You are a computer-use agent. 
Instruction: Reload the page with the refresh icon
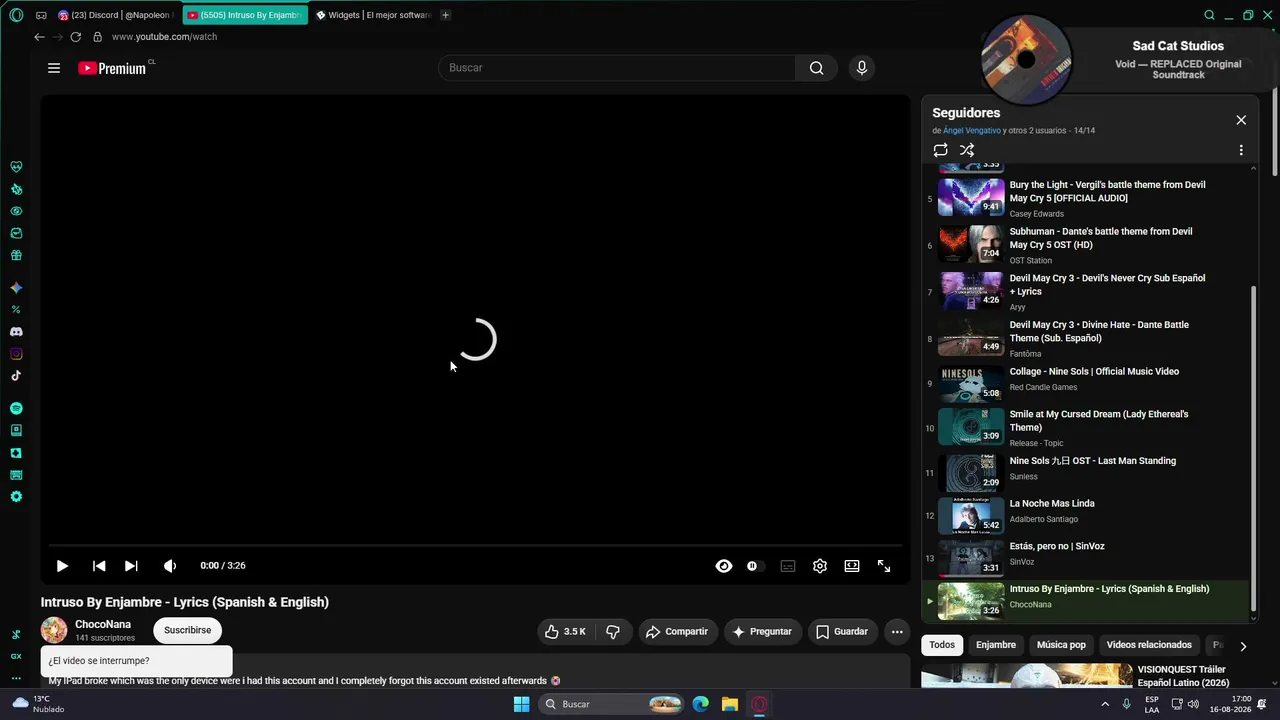click(x=75, y=37)
